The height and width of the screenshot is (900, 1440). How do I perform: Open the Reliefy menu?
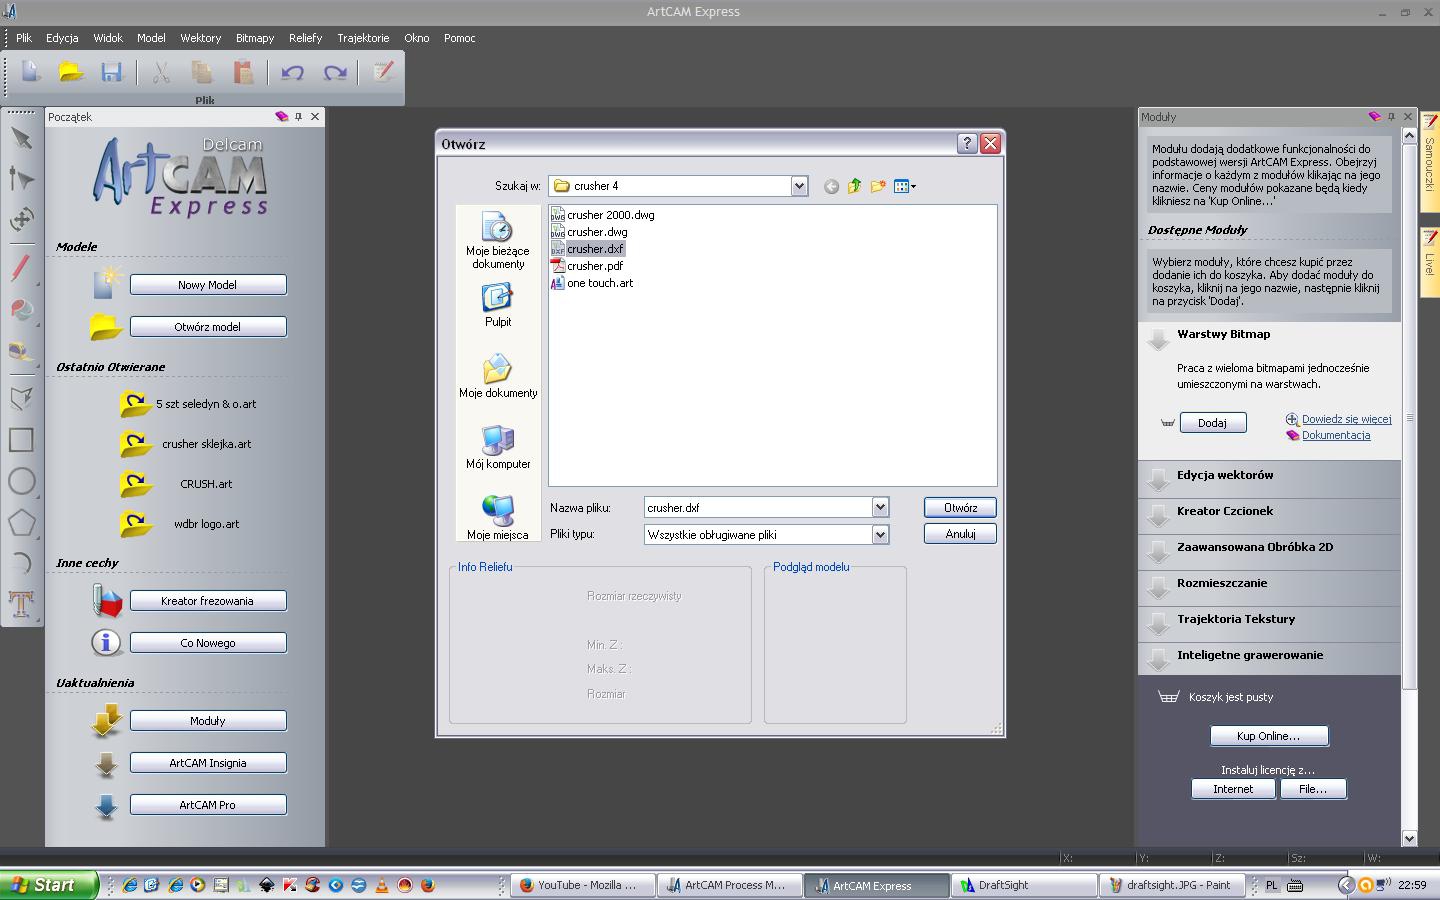point(305,38)
